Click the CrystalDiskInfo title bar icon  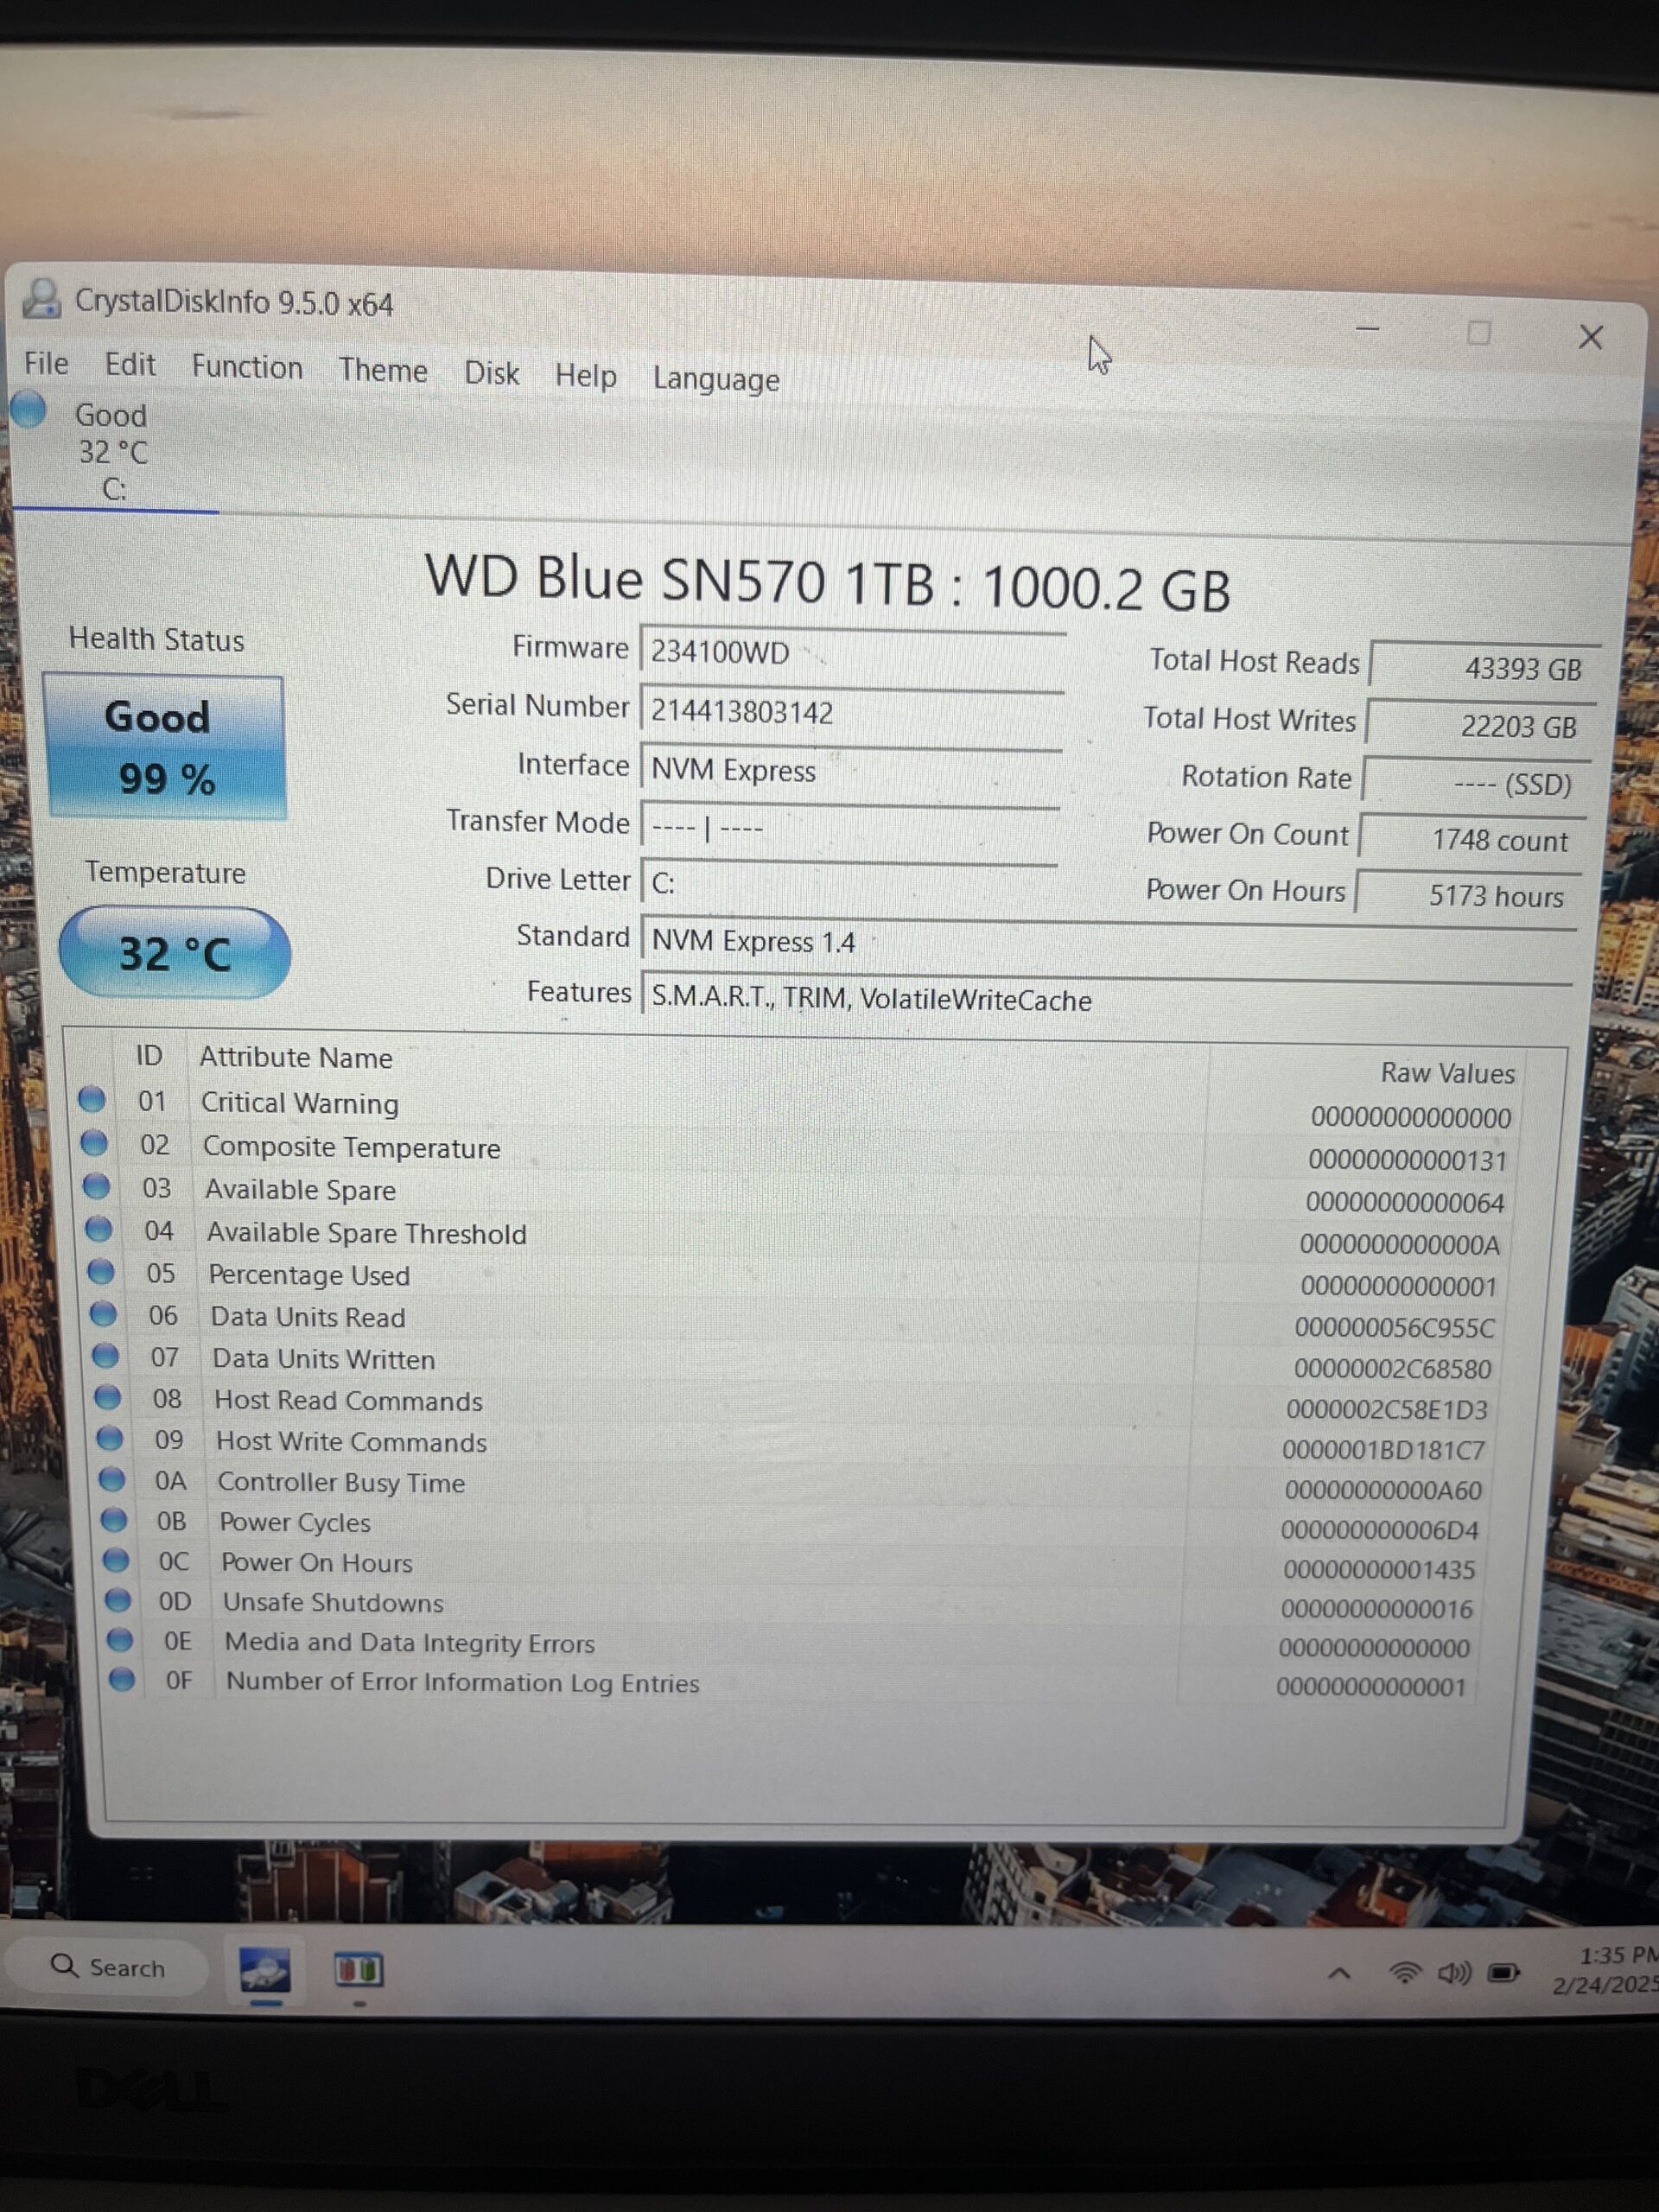(41, 299)
